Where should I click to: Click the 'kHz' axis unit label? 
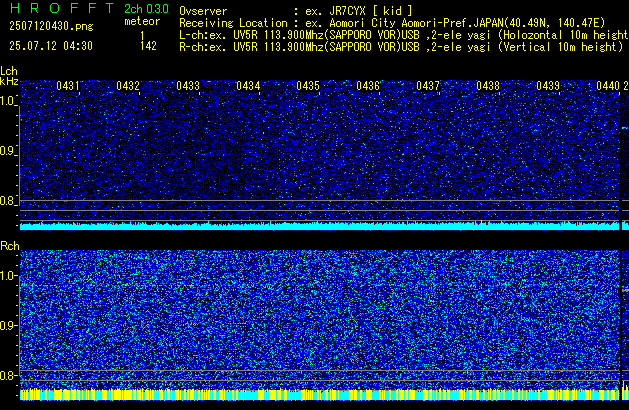coord(9,81)
